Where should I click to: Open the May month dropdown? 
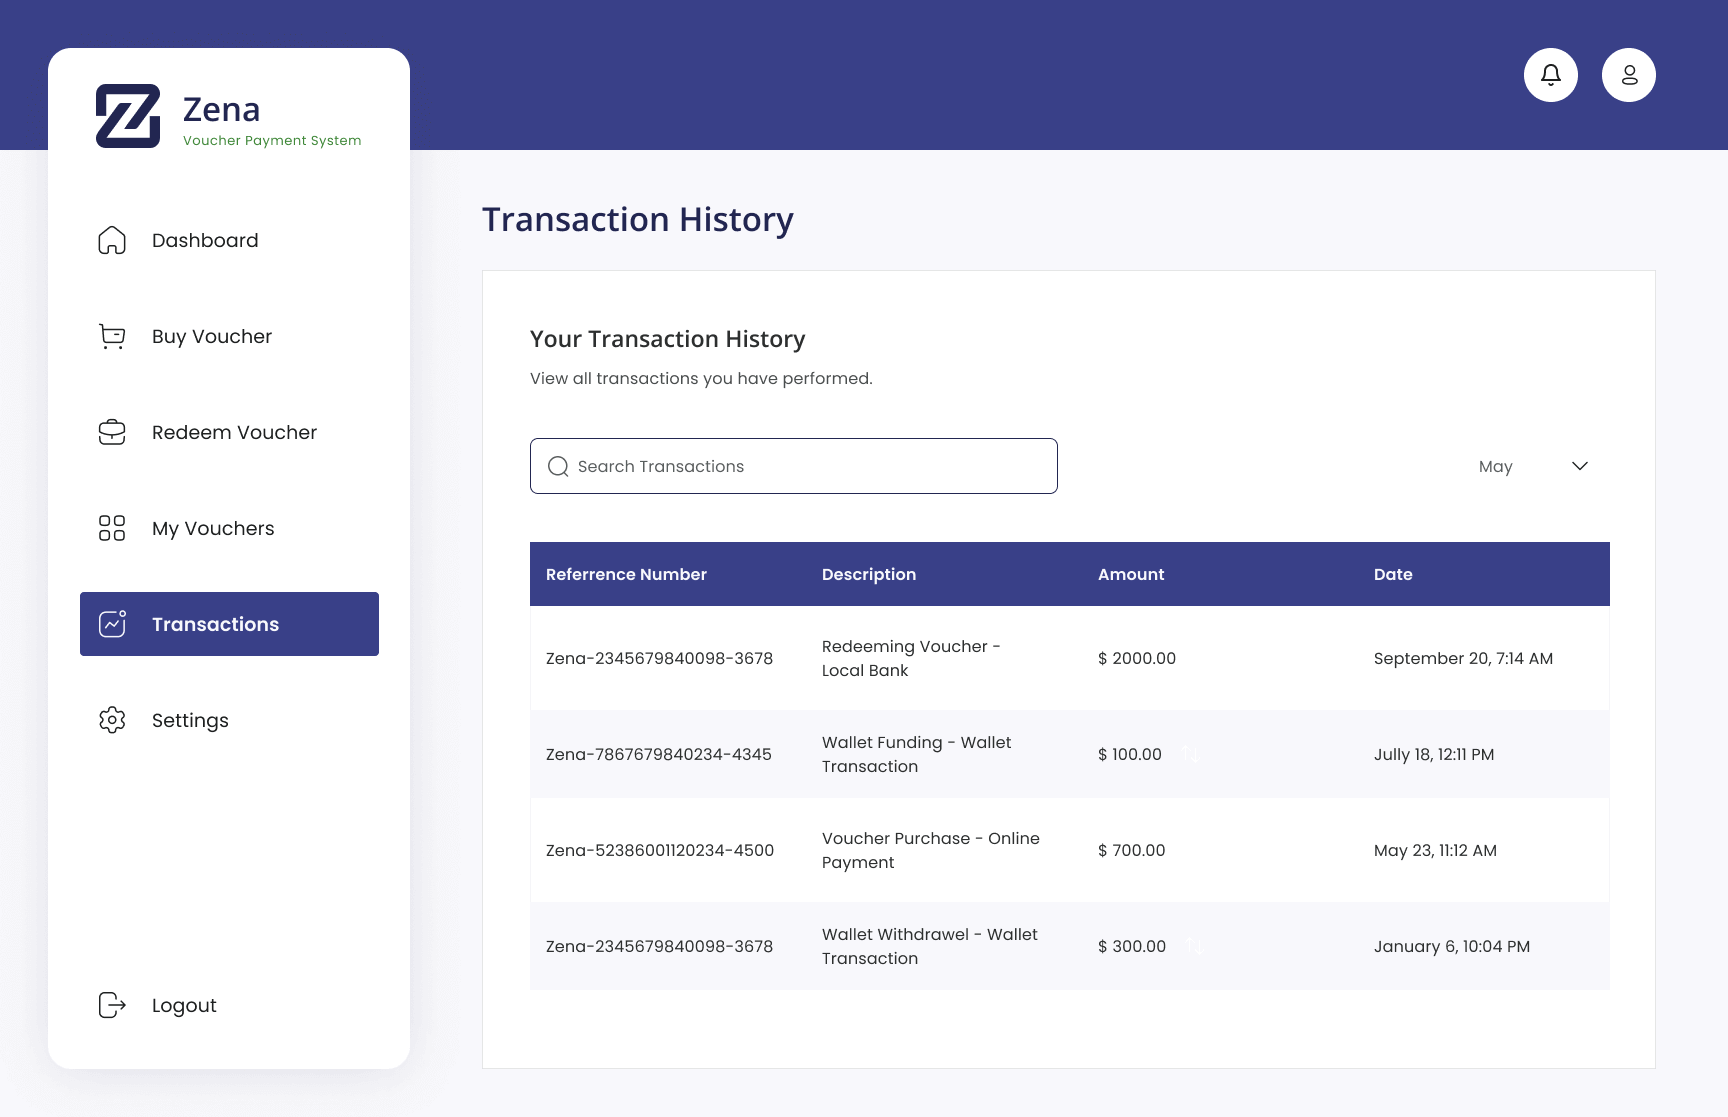coord(1533,466)
